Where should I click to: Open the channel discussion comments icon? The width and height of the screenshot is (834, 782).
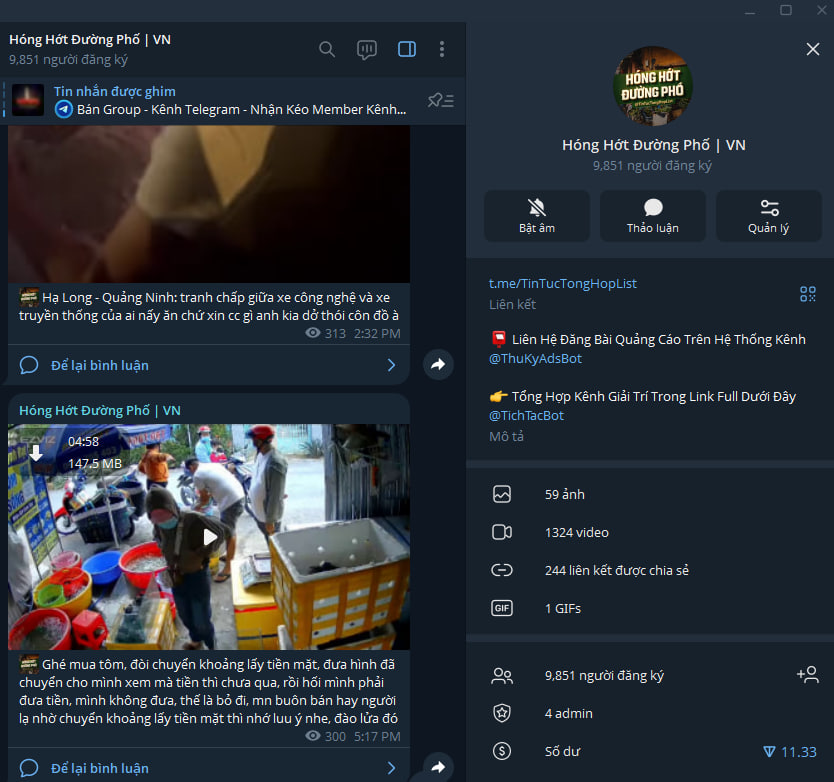(x=366, y=49)
